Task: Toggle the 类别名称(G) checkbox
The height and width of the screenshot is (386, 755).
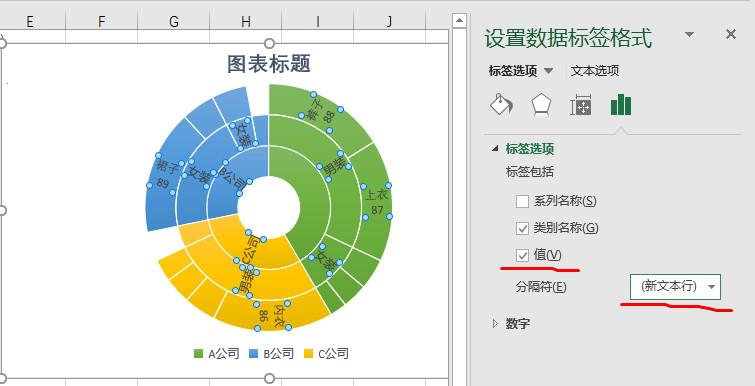Action: (x=522, y=228)
